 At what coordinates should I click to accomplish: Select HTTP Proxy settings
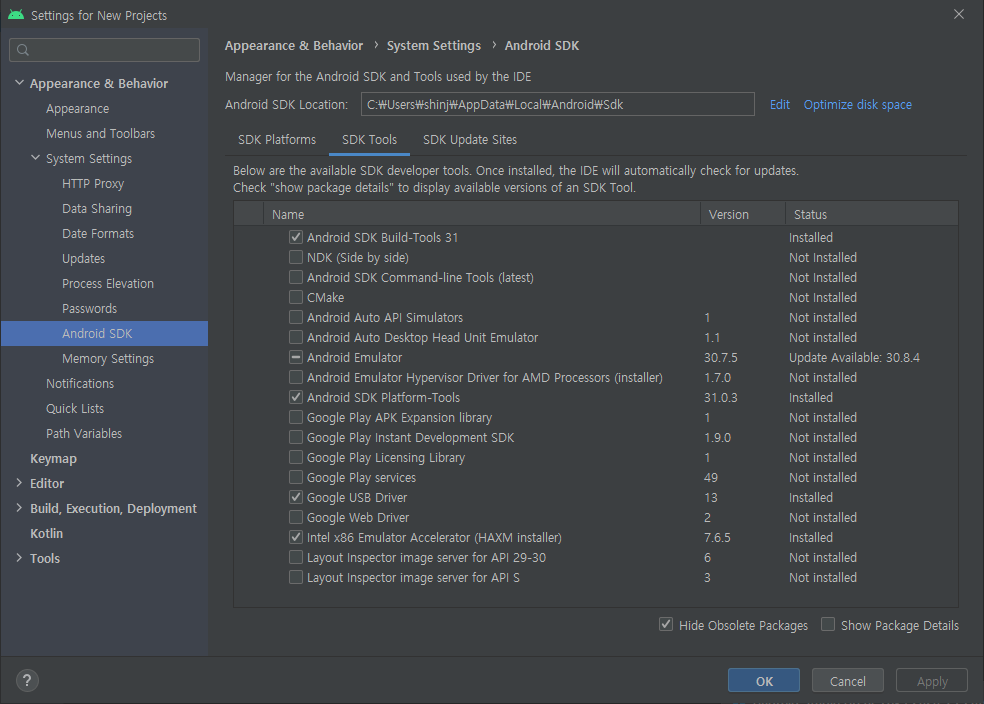pyautogui.click(x=93, y=183)
